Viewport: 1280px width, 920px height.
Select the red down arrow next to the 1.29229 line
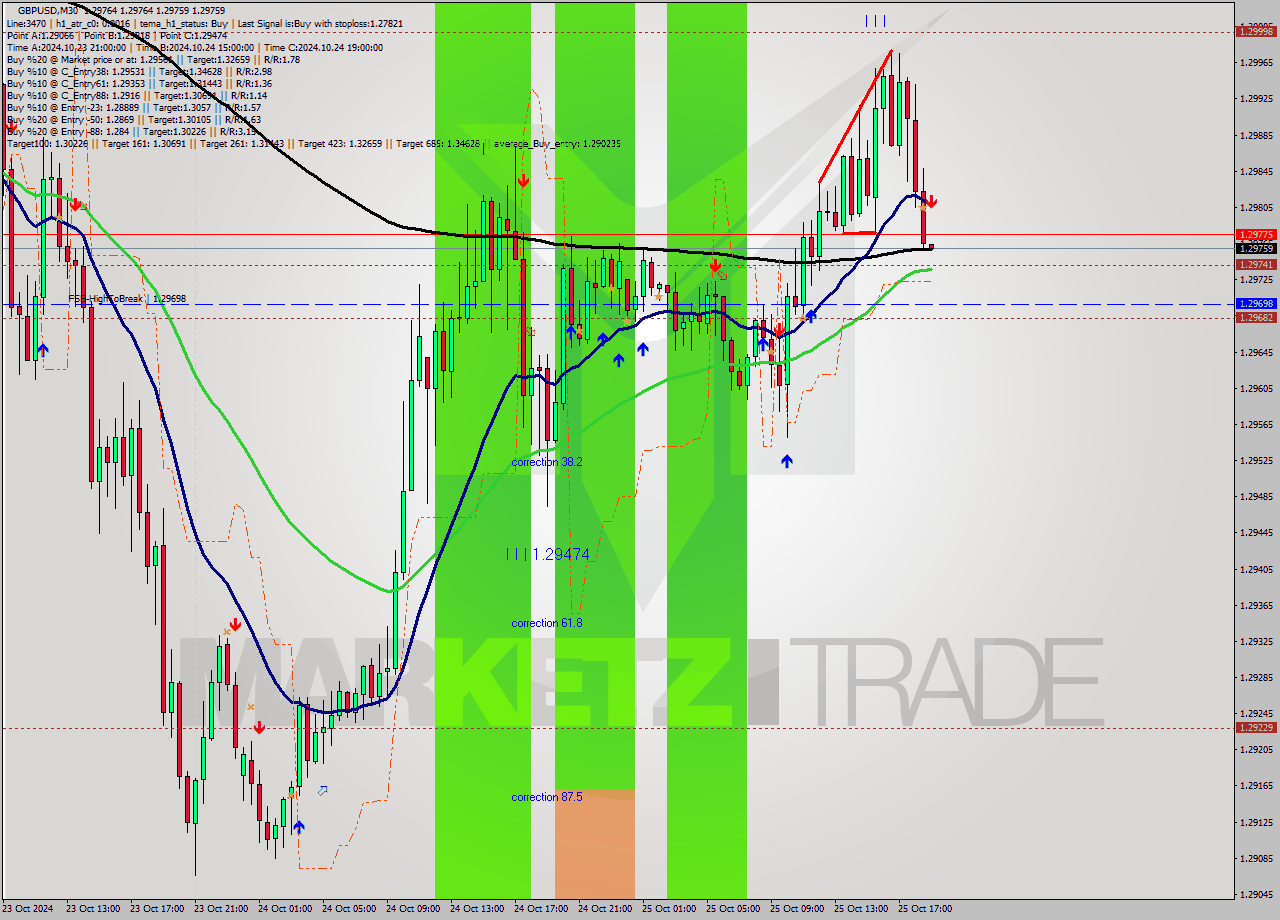click(x=259, y=727)
